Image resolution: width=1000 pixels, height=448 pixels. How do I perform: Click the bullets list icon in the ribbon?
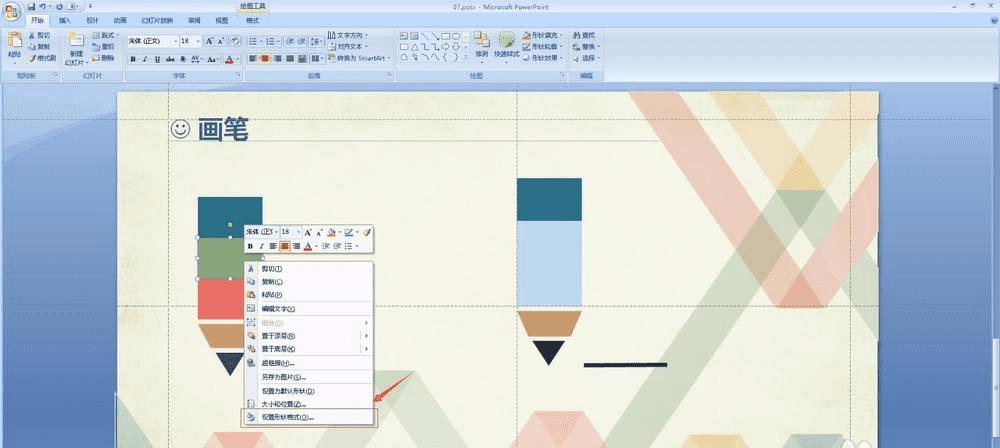tap(253, 41)
